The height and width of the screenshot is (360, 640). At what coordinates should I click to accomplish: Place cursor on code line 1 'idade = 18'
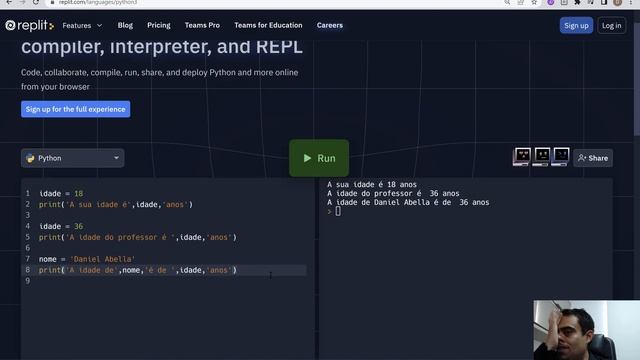click(x=61, y=193)
